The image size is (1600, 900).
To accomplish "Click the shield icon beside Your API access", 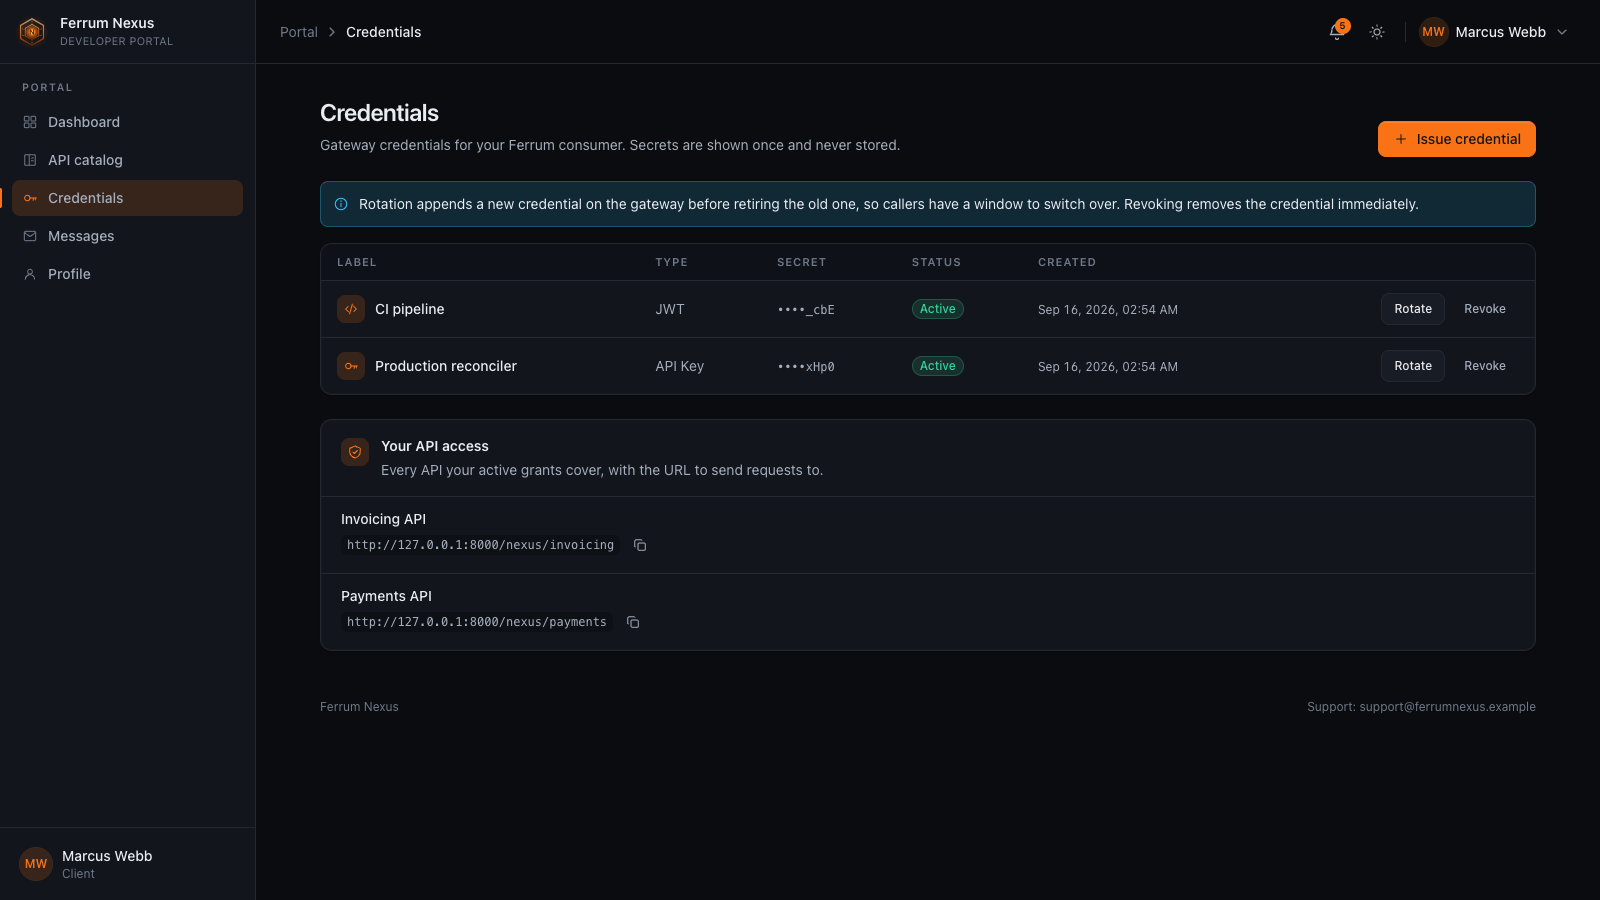I will tap(355, 452).
